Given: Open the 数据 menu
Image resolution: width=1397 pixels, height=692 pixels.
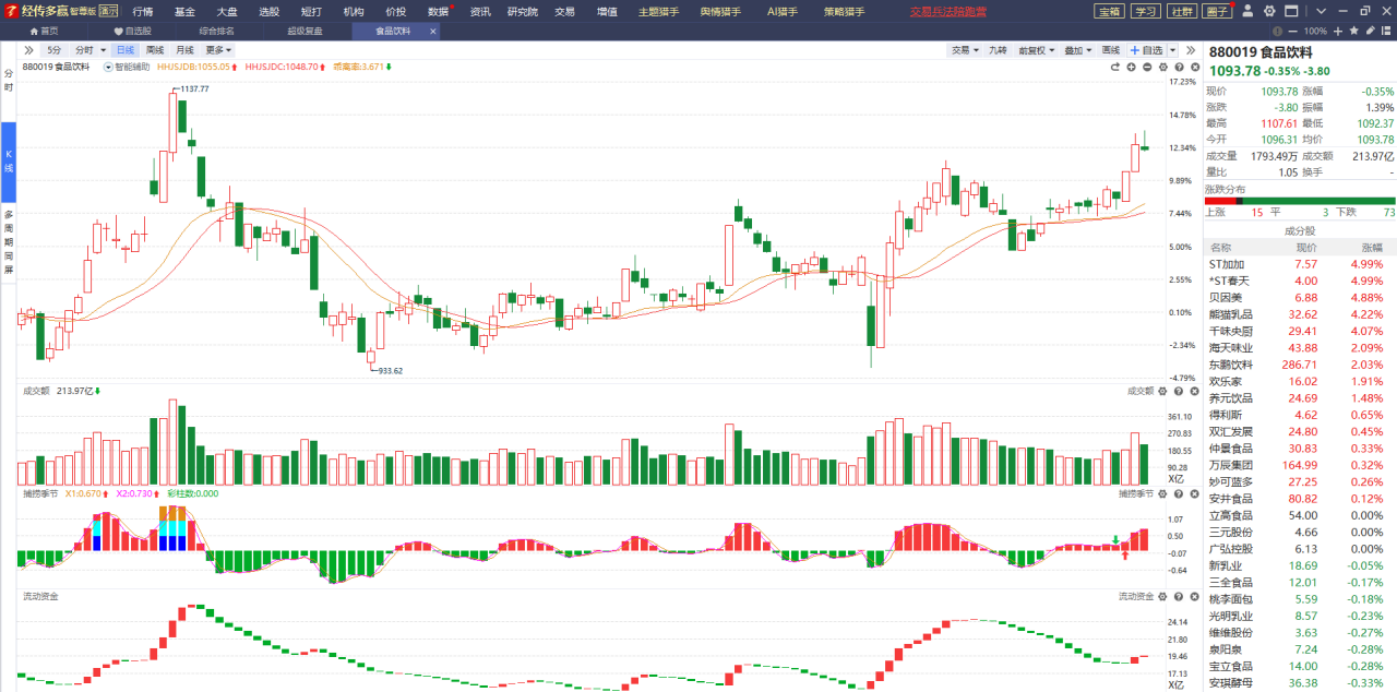Looking at the screenshot, I should pyautogui.click(x=438, y=12).
